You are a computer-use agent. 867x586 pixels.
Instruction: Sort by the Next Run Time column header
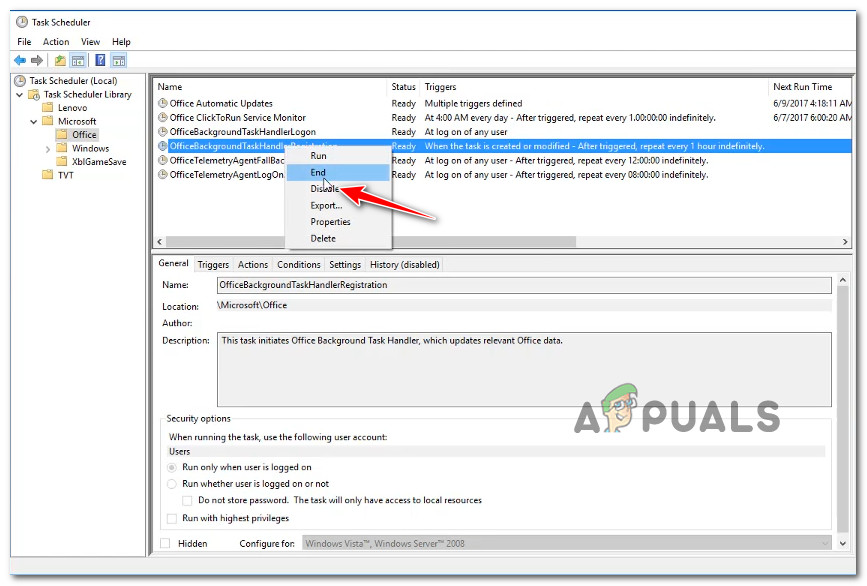pos(810,87)
